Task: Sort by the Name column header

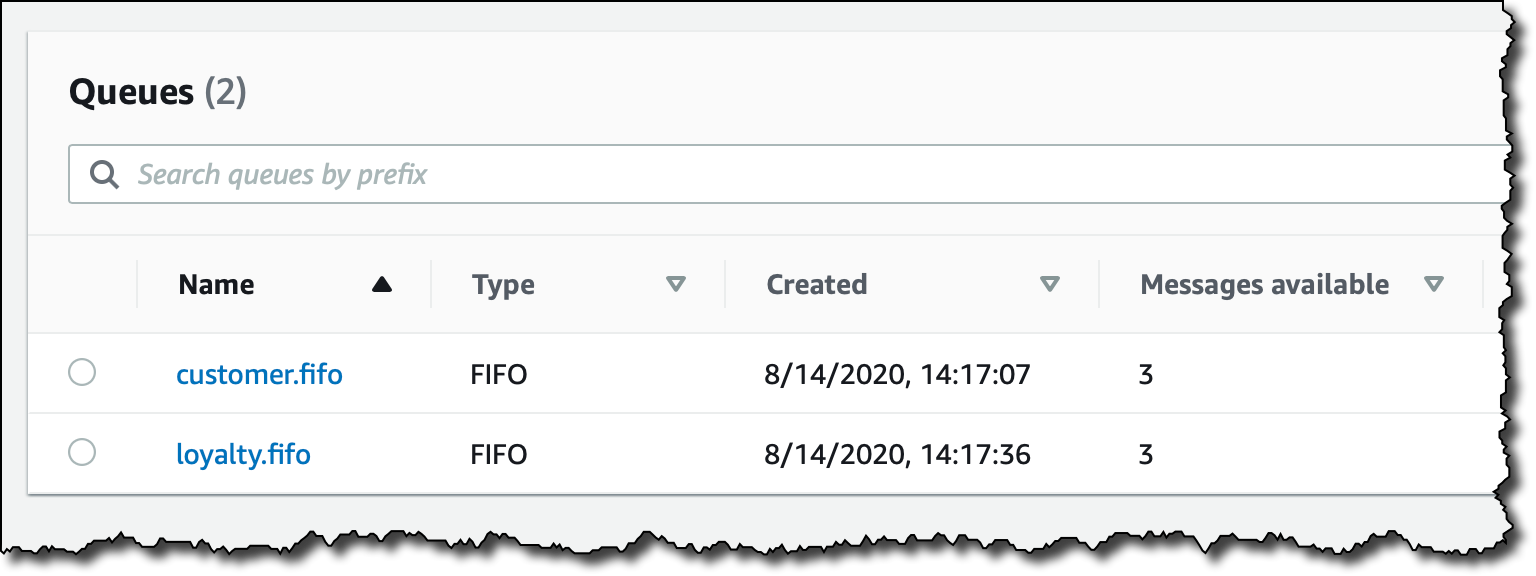Action: (x=216, y=285)
